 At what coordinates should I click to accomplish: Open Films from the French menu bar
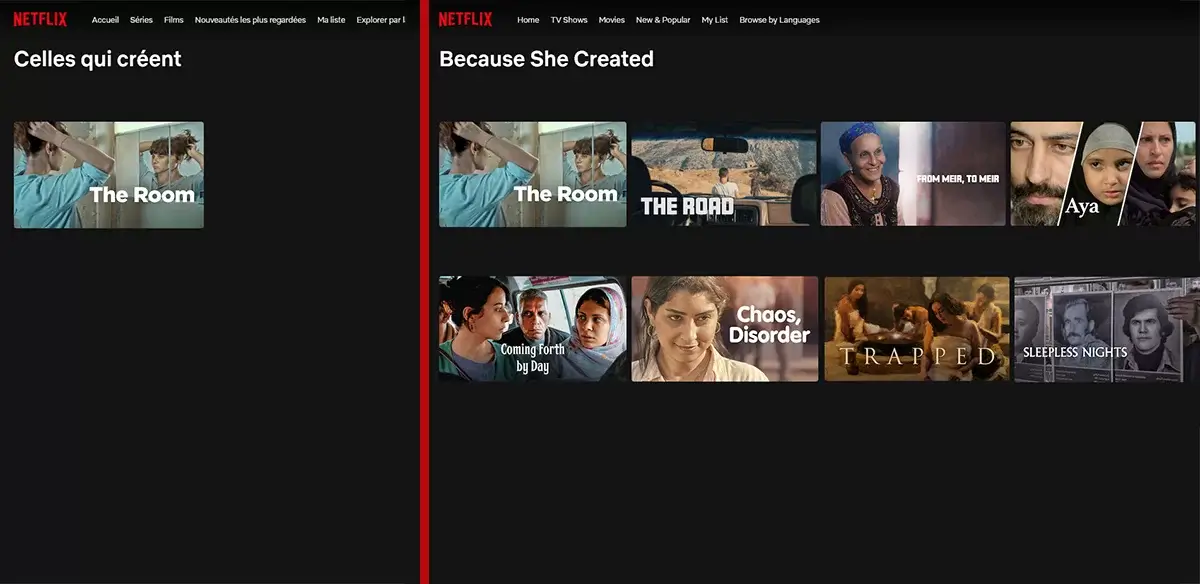(173, 19)
